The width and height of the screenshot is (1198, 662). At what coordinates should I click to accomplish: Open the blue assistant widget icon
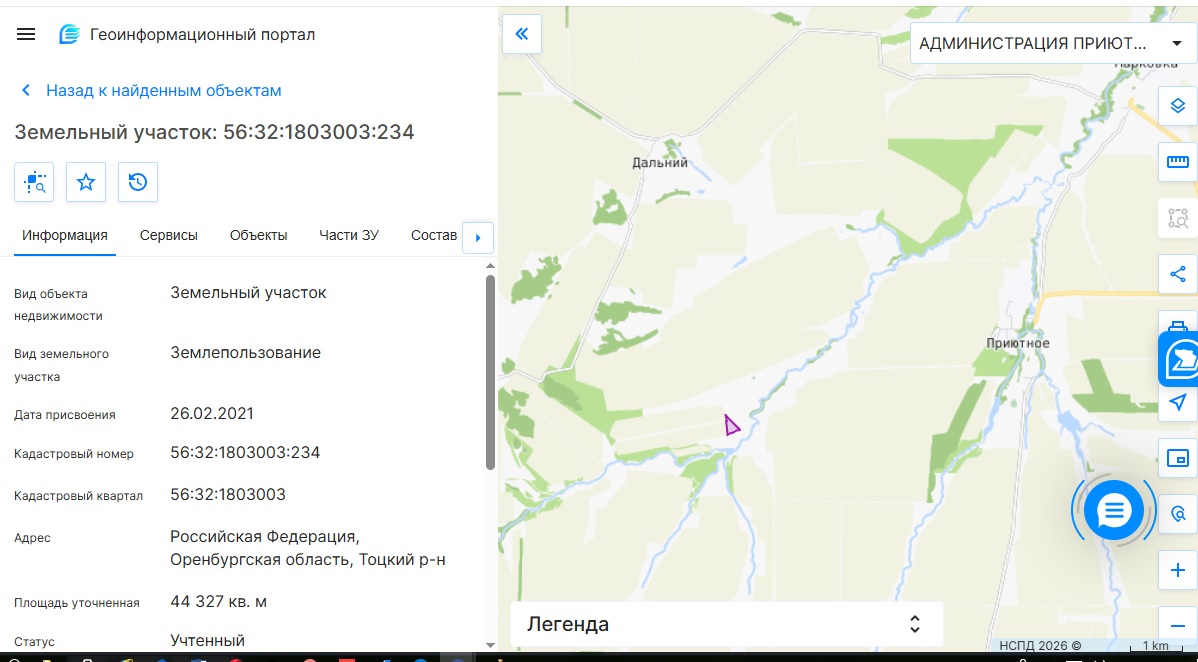(1180, 359)
